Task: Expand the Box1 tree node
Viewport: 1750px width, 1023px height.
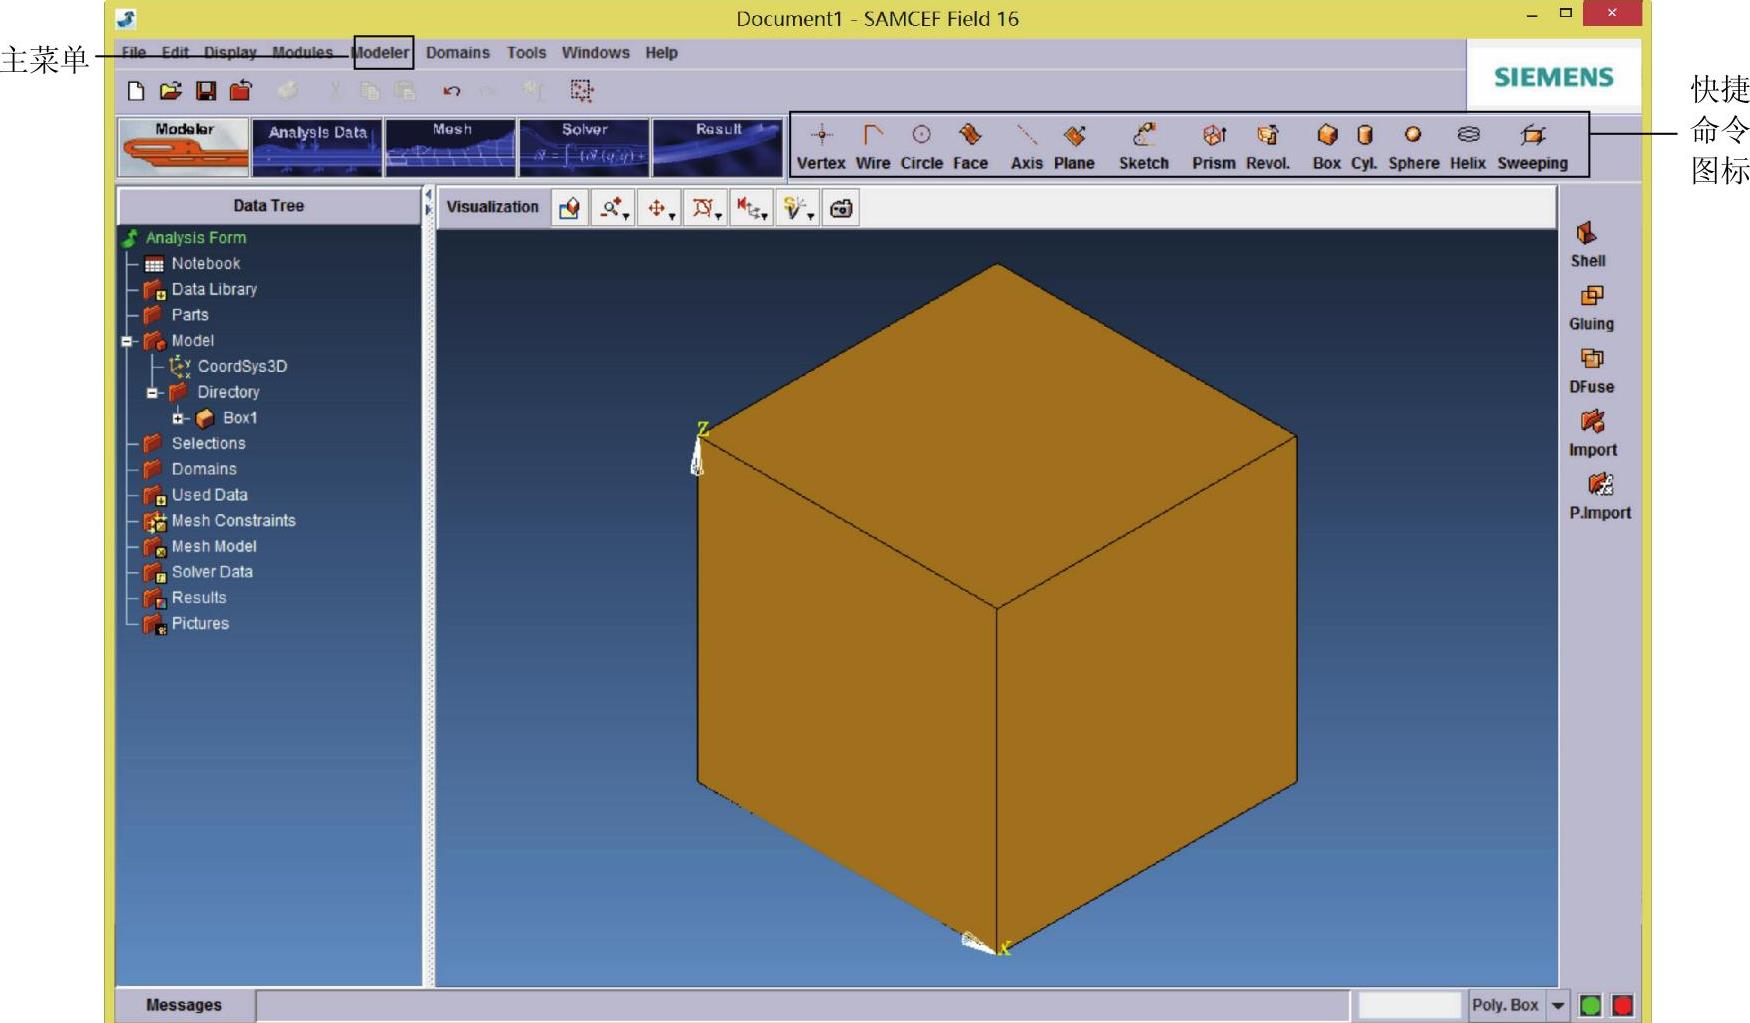Action: [x=178, y=418]
